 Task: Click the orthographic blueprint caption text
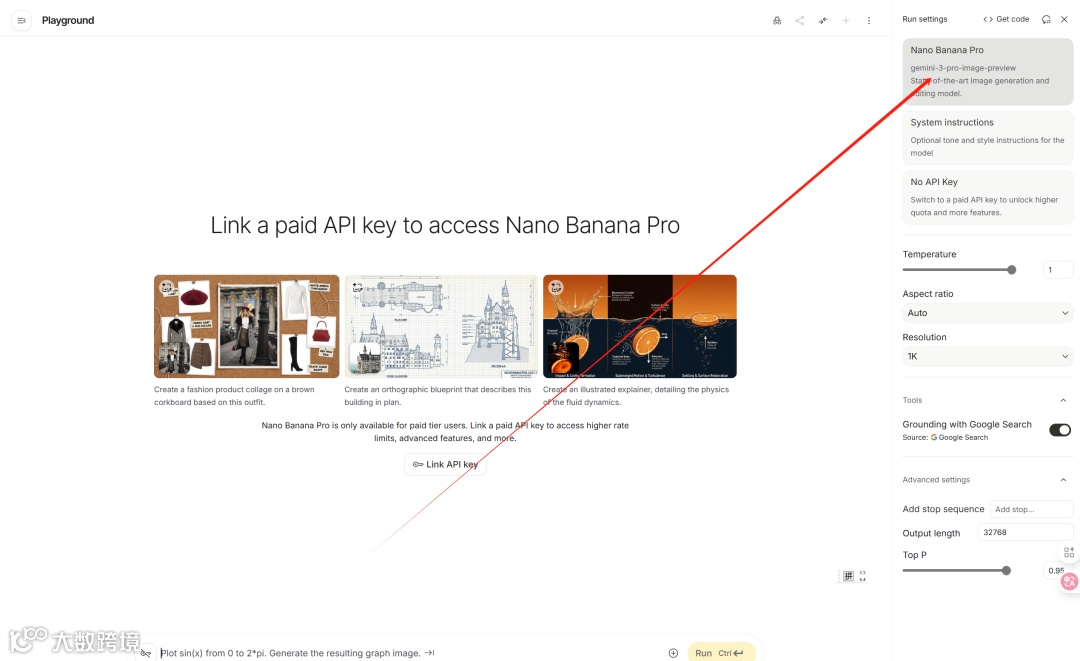pos(438,396)
